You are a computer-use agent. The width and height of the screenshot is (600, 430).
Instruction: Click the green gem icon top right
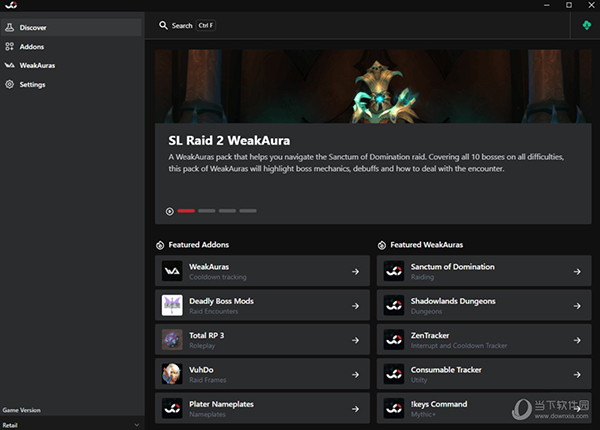(586, 26)
